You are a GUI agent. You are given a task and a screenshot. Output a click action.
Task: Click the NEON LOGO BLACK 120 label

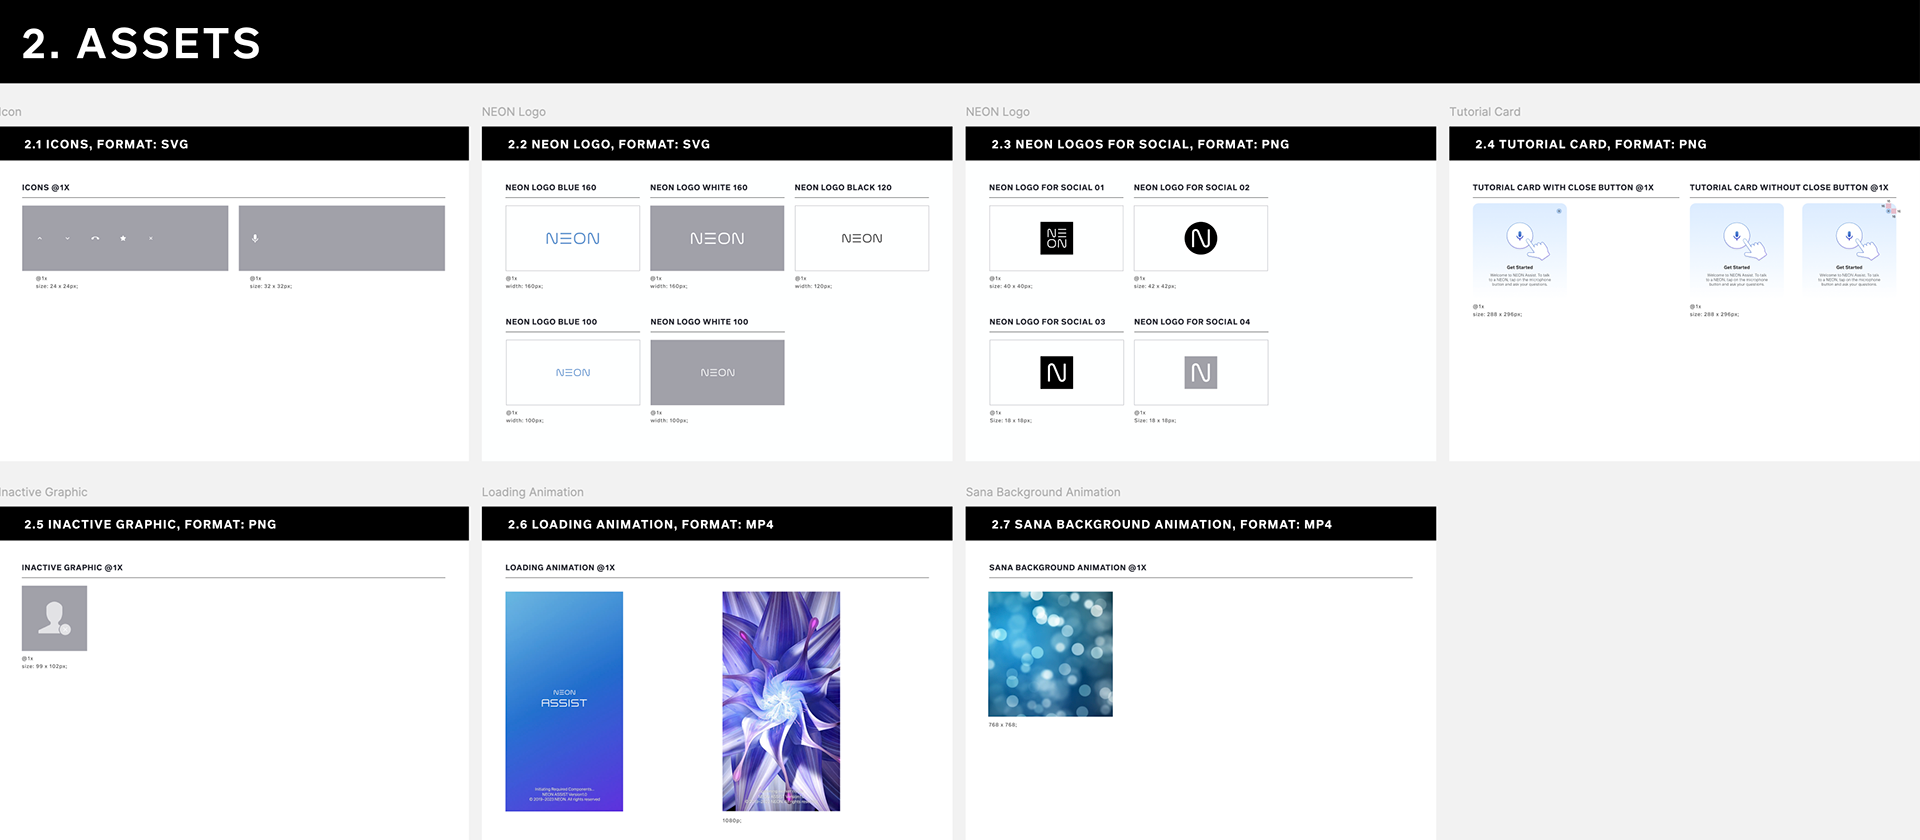tap(843, 187)
